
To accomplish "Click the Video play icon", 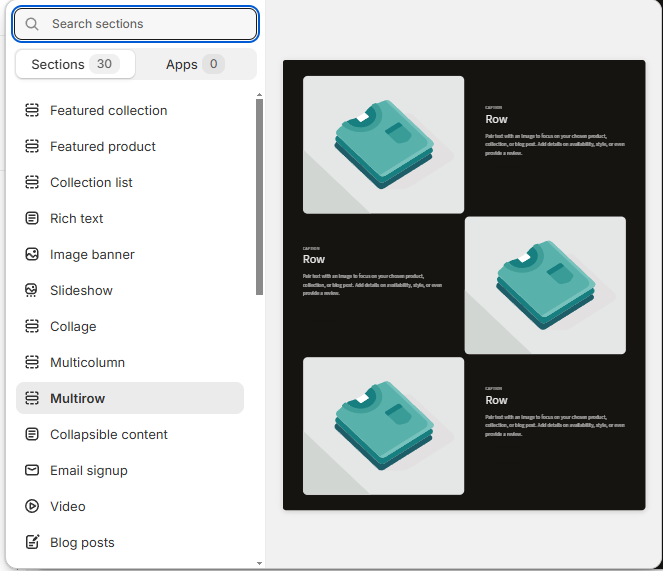I will [32, 506].
